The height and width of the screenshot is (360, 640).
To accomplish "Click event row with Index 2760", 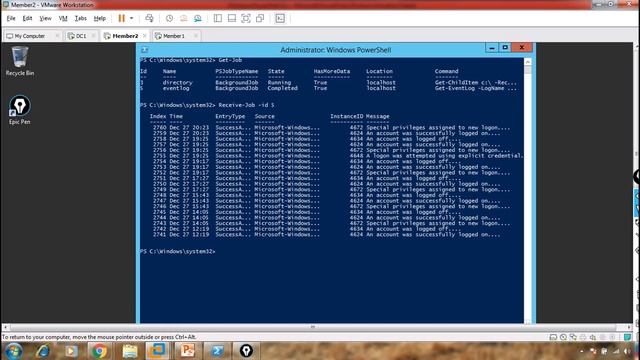I will (331, 128).
